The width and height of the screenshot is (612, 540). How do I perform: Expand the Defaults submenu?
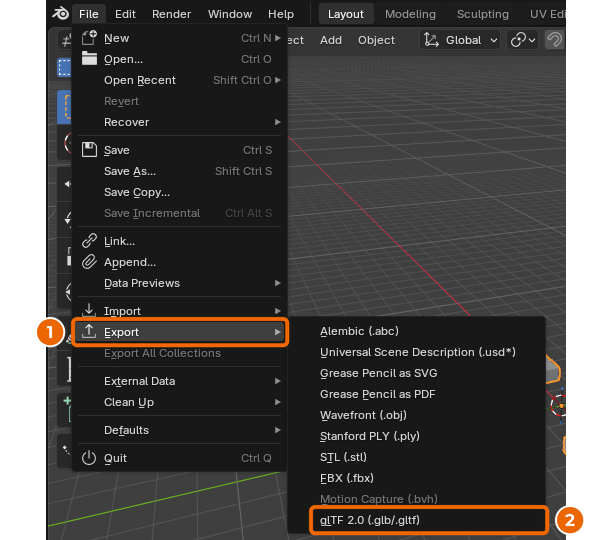pyautogui.click(x=180, y=430)
